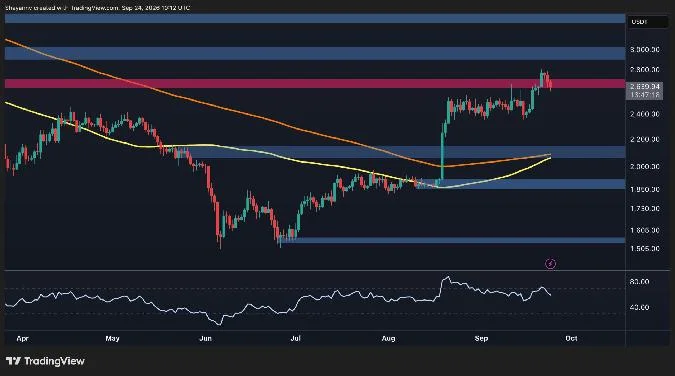The image size is (675, 376).
Task: Click the highlighted current price label on the axis
Action: [x=644, y=90]
